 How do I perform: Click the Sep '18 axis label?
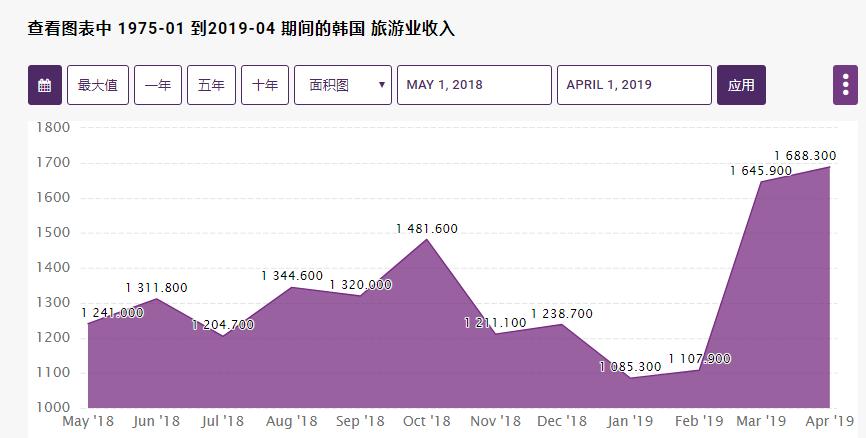pos(360,421)
